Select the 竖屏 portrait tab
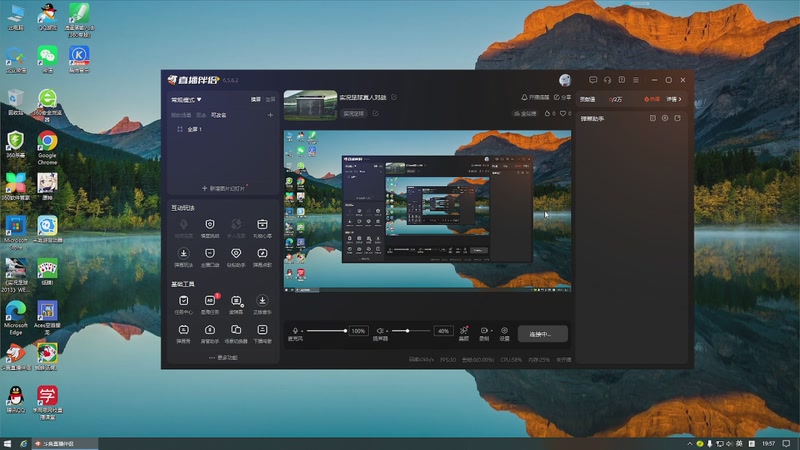 [x=270, y=99]
